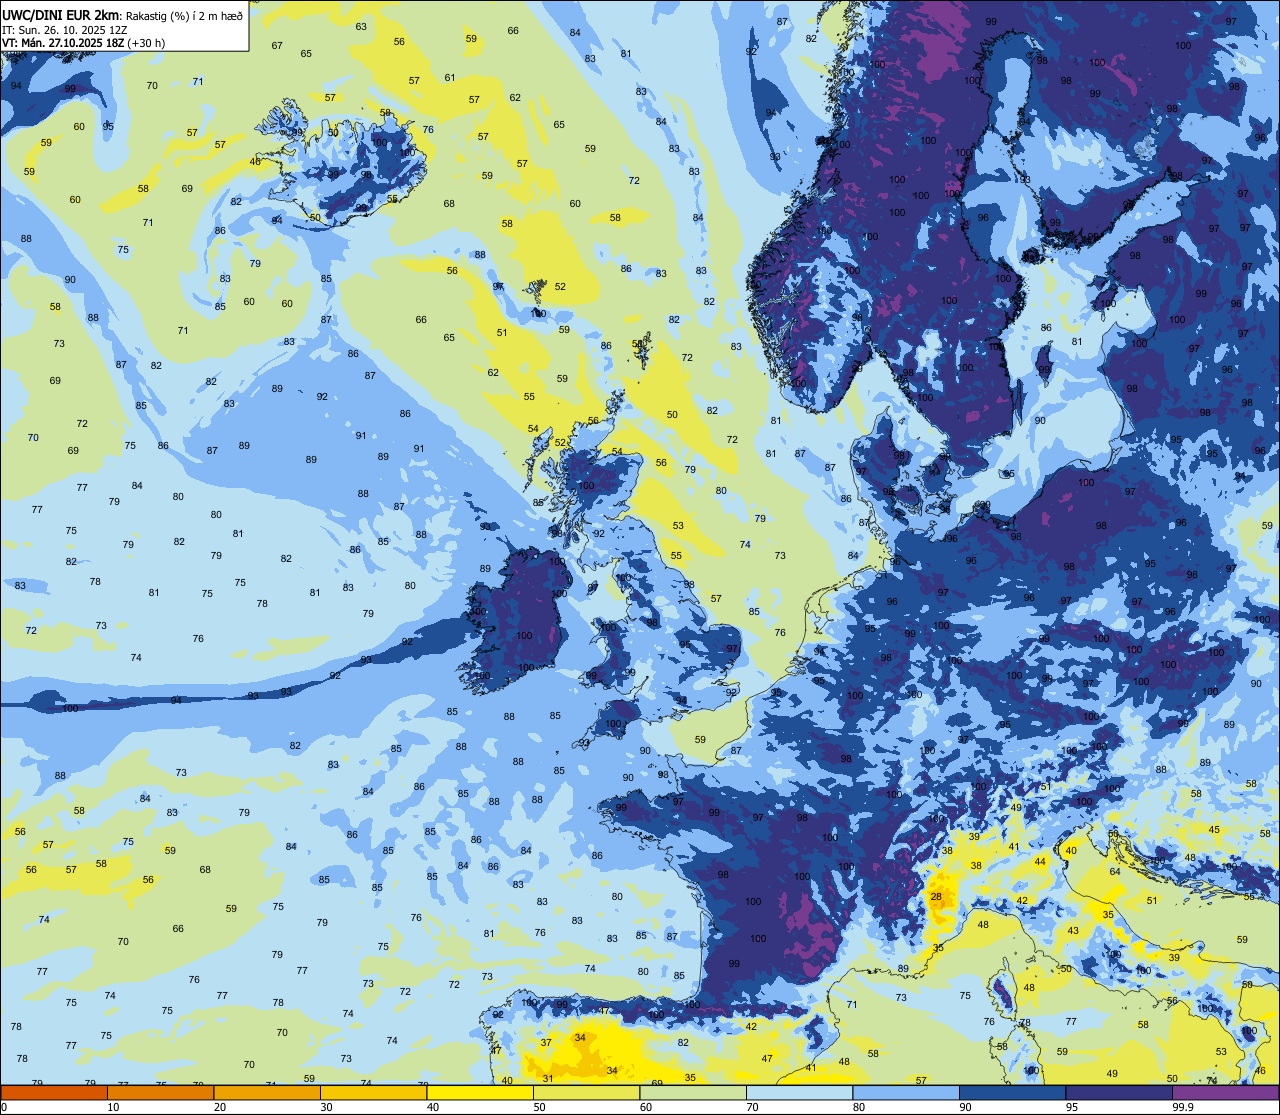
Task: Click the 'UWC/DINI EUR 2km' title text
Action: (62, 13)
